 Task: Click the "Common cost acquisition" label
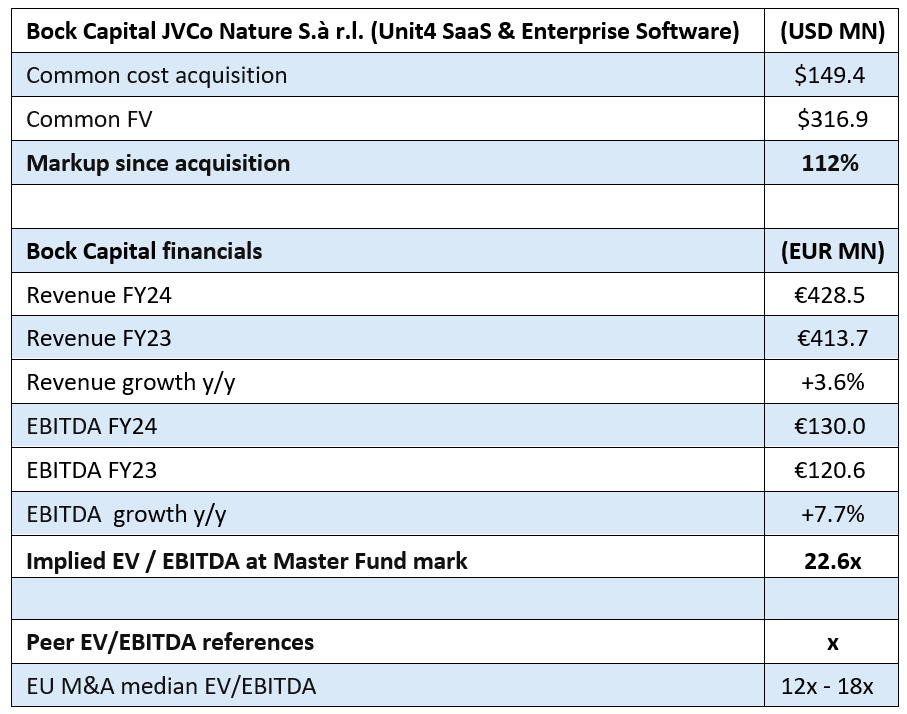[156, 75]
